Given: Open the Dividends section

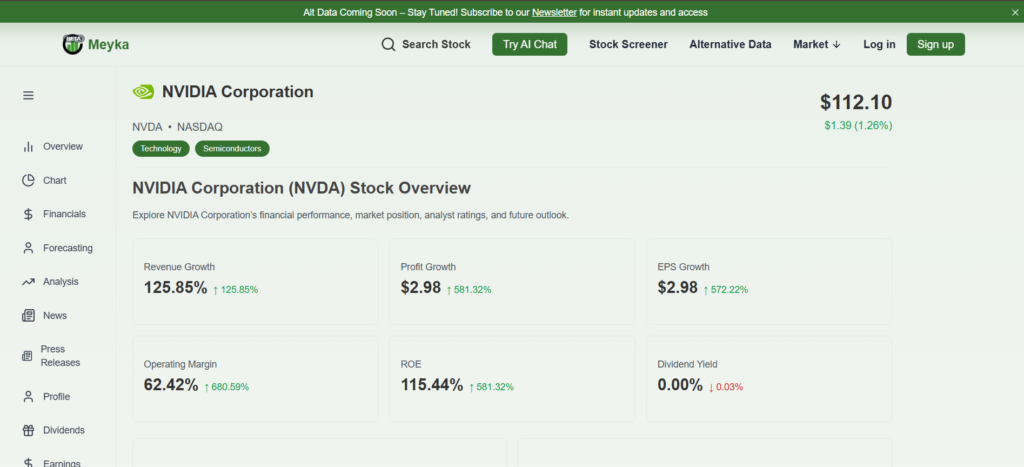Looking at the screenshot, I should 64,430.
